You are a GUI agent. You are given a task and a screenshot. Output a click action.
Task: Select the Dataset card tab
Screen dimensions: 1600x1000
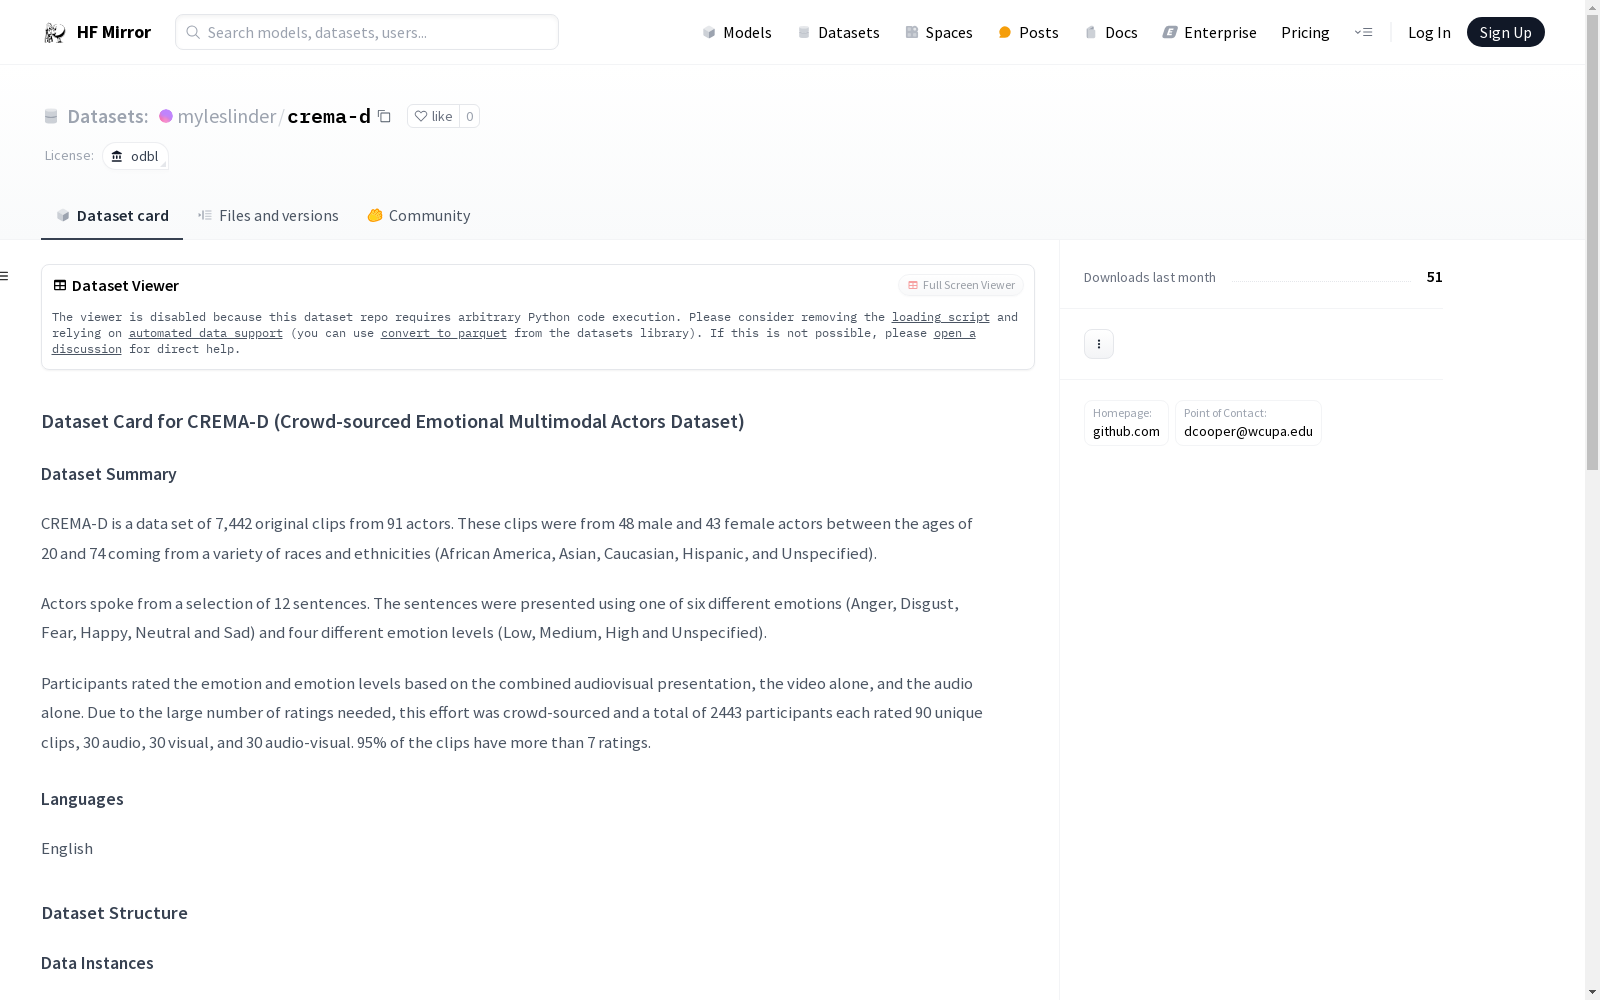pos(112,216)
